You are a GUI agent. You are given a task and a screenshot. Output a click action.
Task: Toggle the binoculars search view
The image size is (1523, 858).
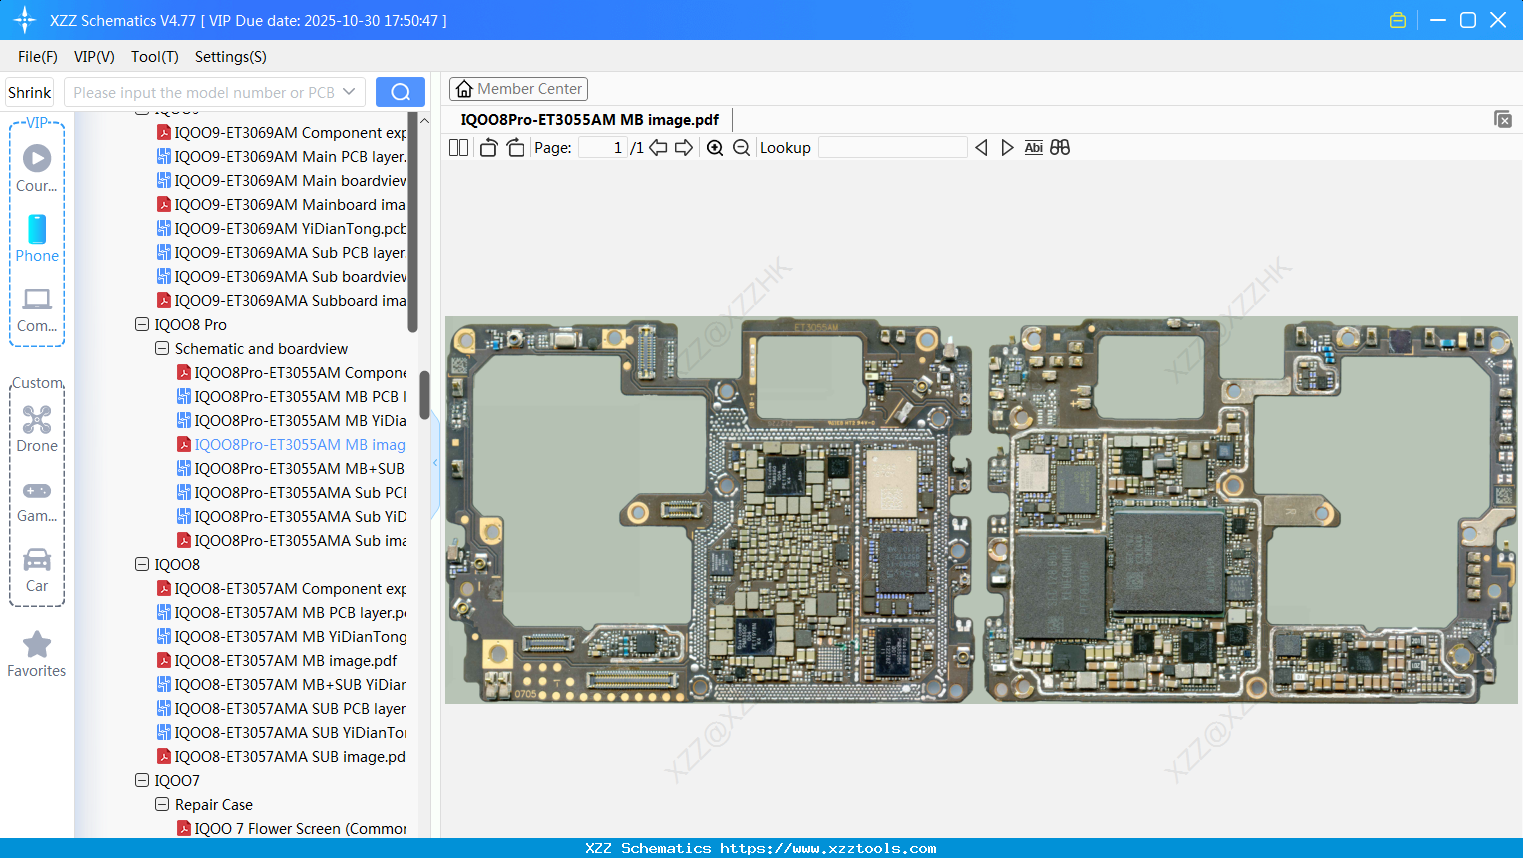1060,147
